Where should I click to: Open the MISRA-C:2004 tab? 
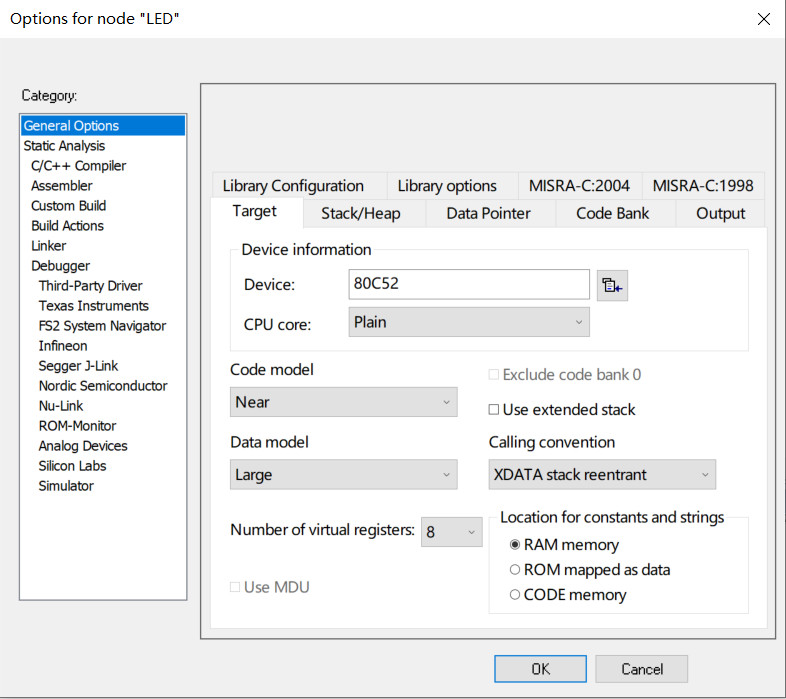click(x=579, y=186)
